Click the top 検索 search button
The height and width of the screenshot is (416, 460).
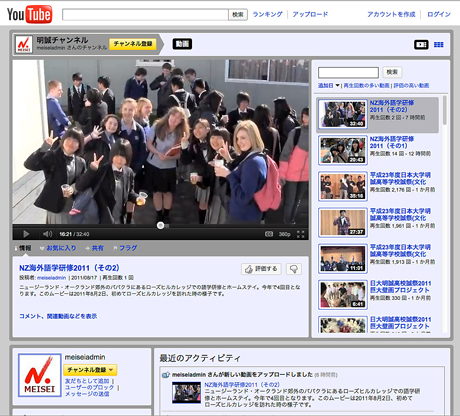click(238, 15)
